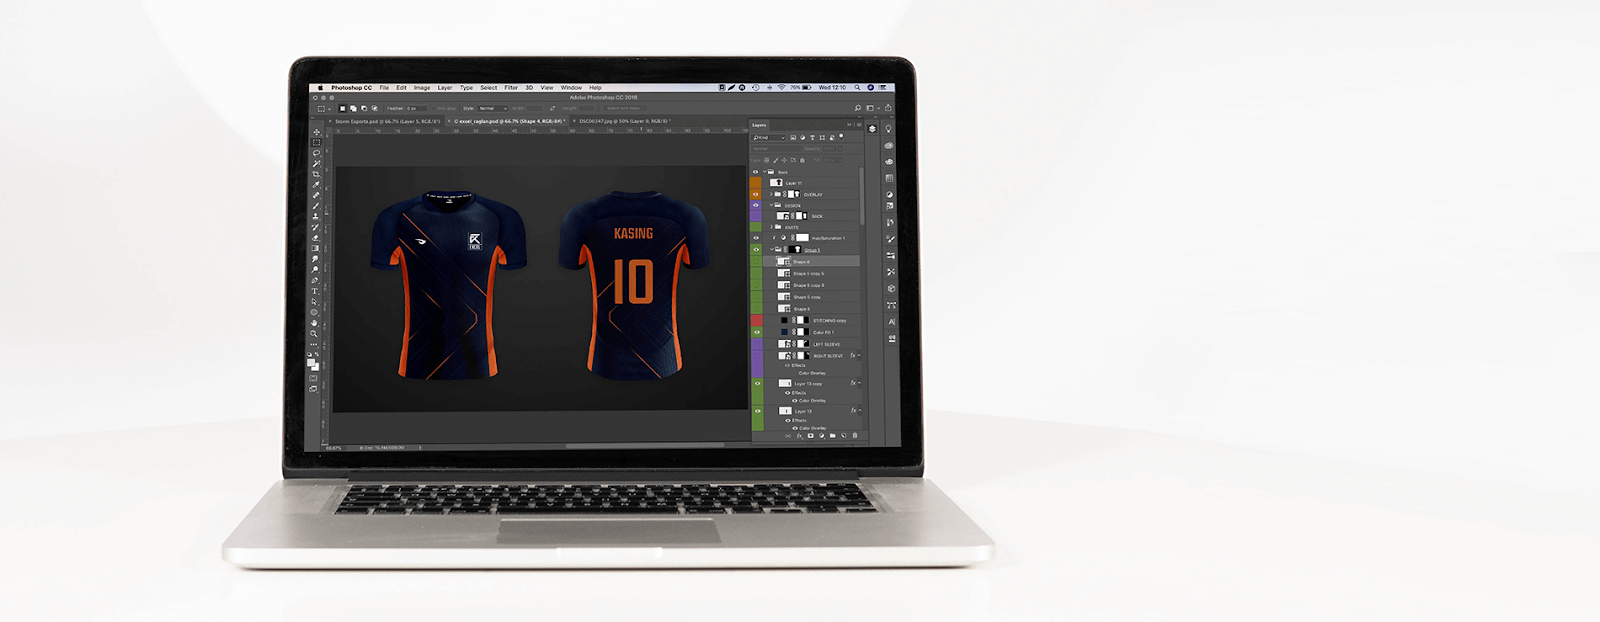The width and height of the screenshot is (1600, 622).
Task: Select the Zoom tool in toolbar
Action: (x=314, y=334)
